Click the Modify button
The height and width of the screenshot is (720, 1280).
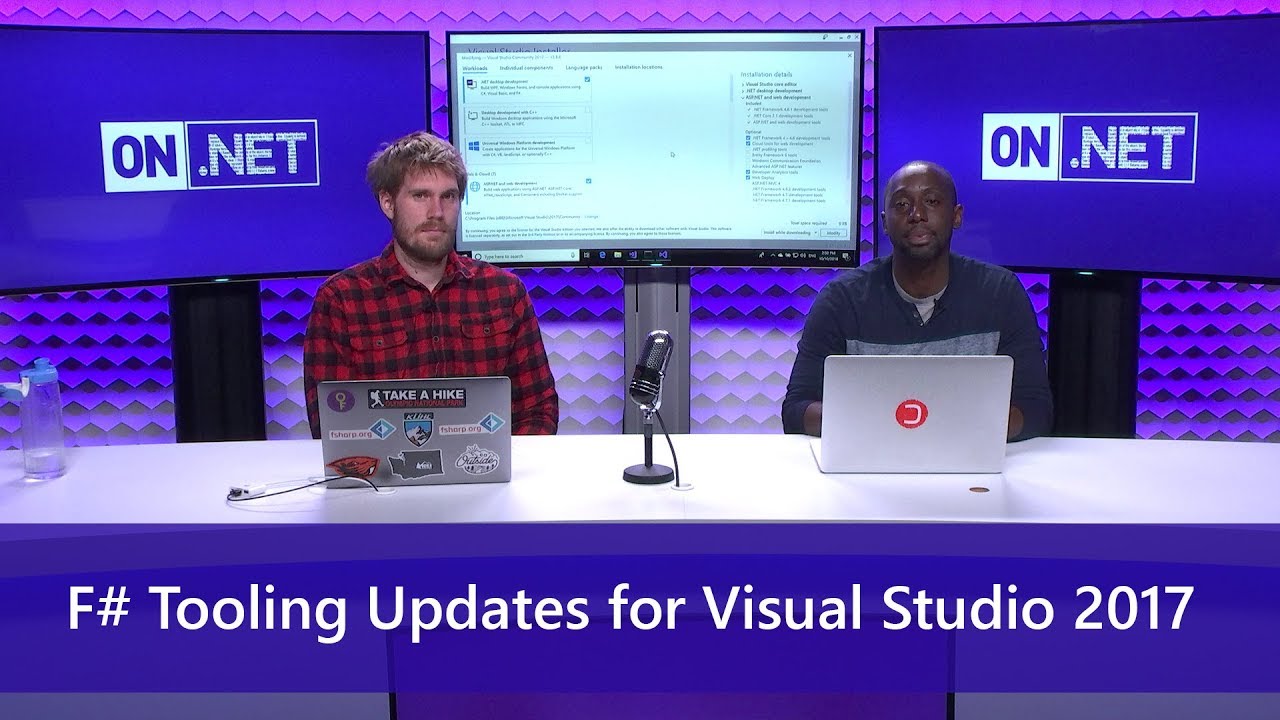pyautogui.click(x=833, y=233)
